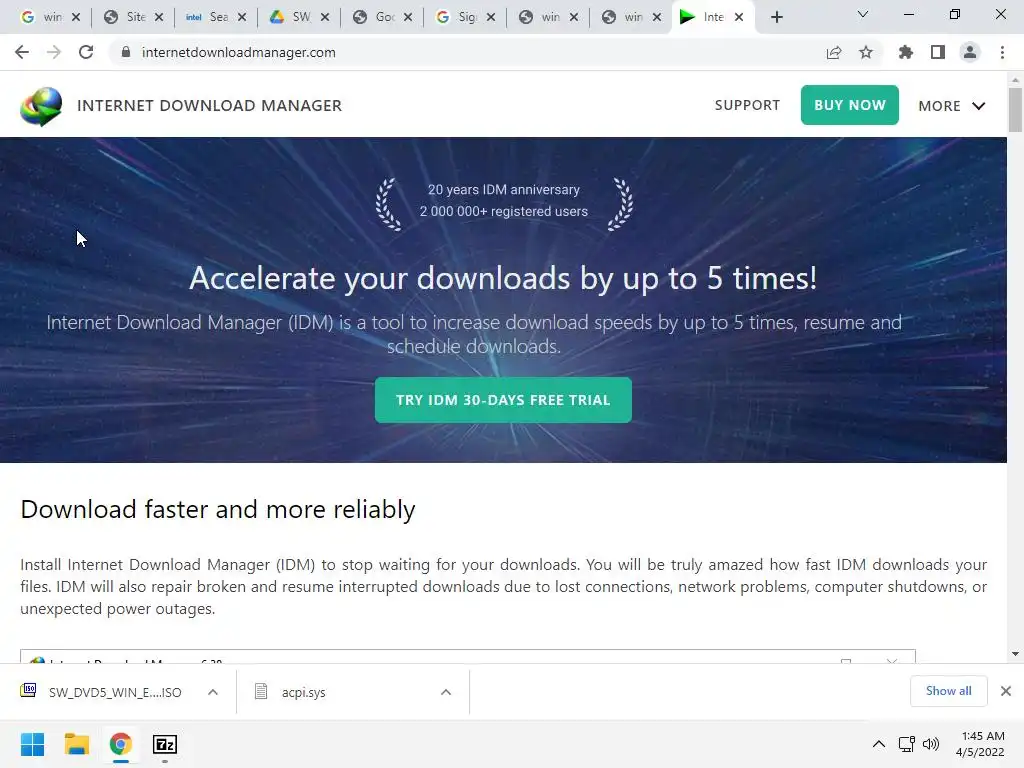Expand the MORE navigation dropdown
This screenshot has height=768, width=1024.
[952, 106]
